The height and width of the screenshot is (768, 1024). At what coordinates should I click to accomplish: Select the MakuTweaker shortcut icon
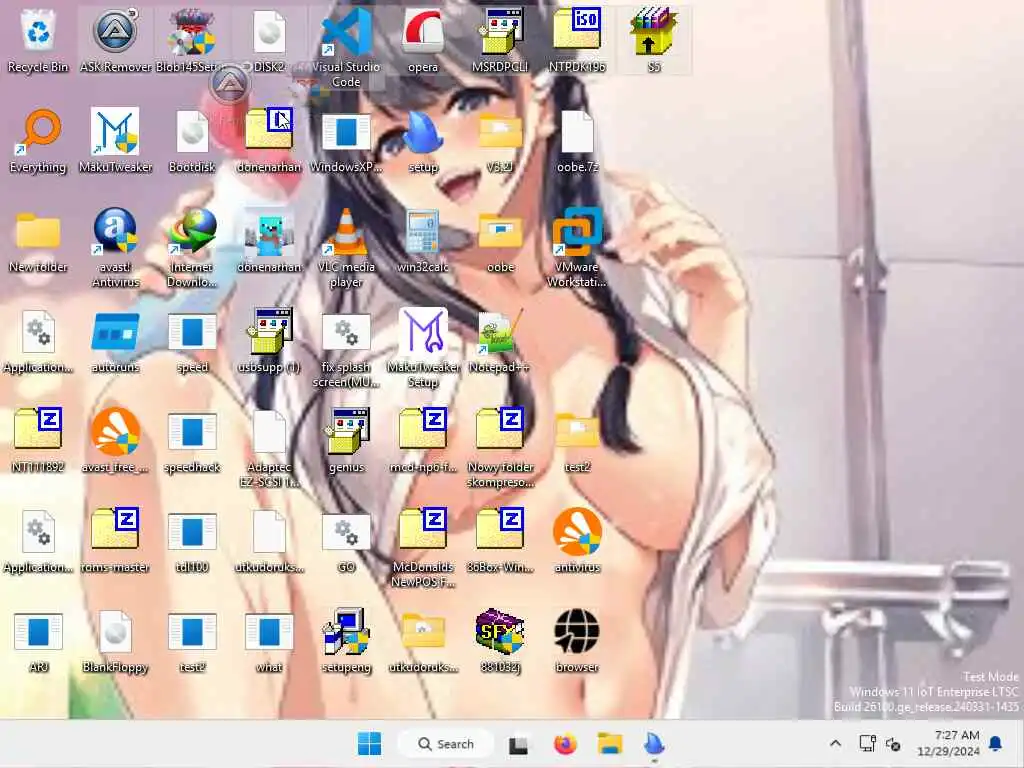pos(116,141)
